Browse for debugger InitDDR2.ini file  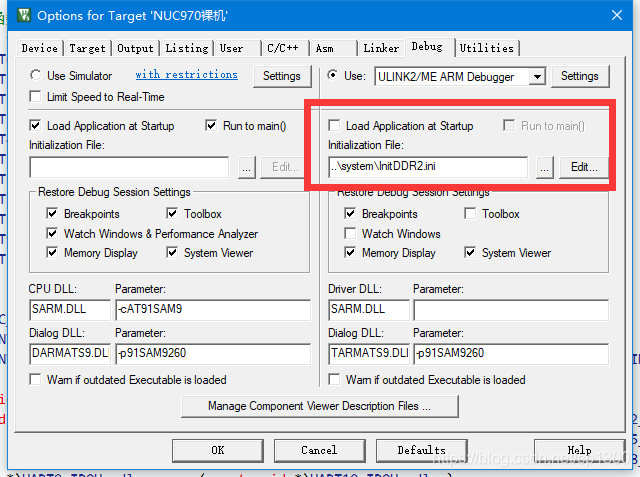(544, 167)
